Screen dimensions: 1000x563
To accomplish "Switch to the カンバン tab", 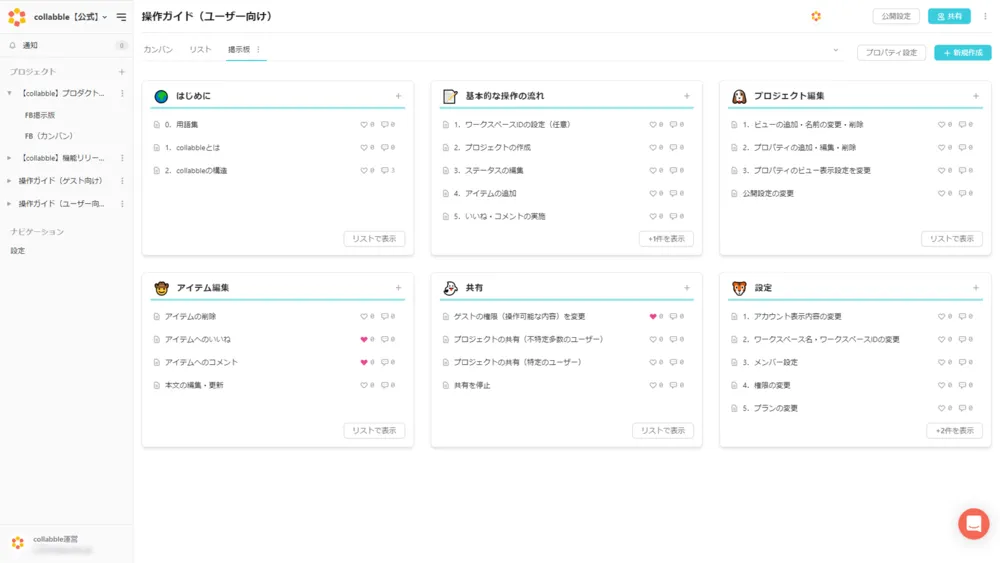I will click(x=158, y=50).
